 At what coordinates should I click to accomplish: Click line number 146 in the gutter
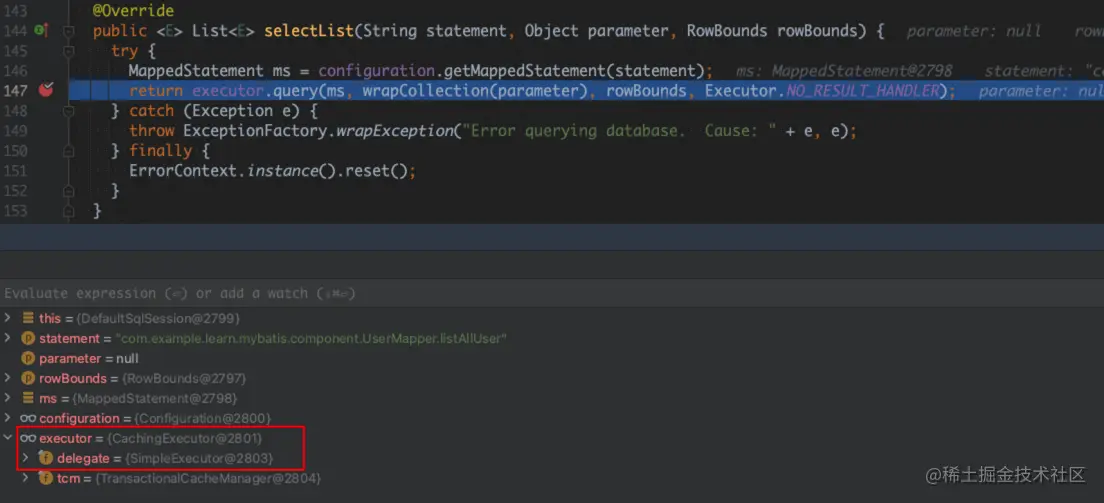(x=15, y=71)
